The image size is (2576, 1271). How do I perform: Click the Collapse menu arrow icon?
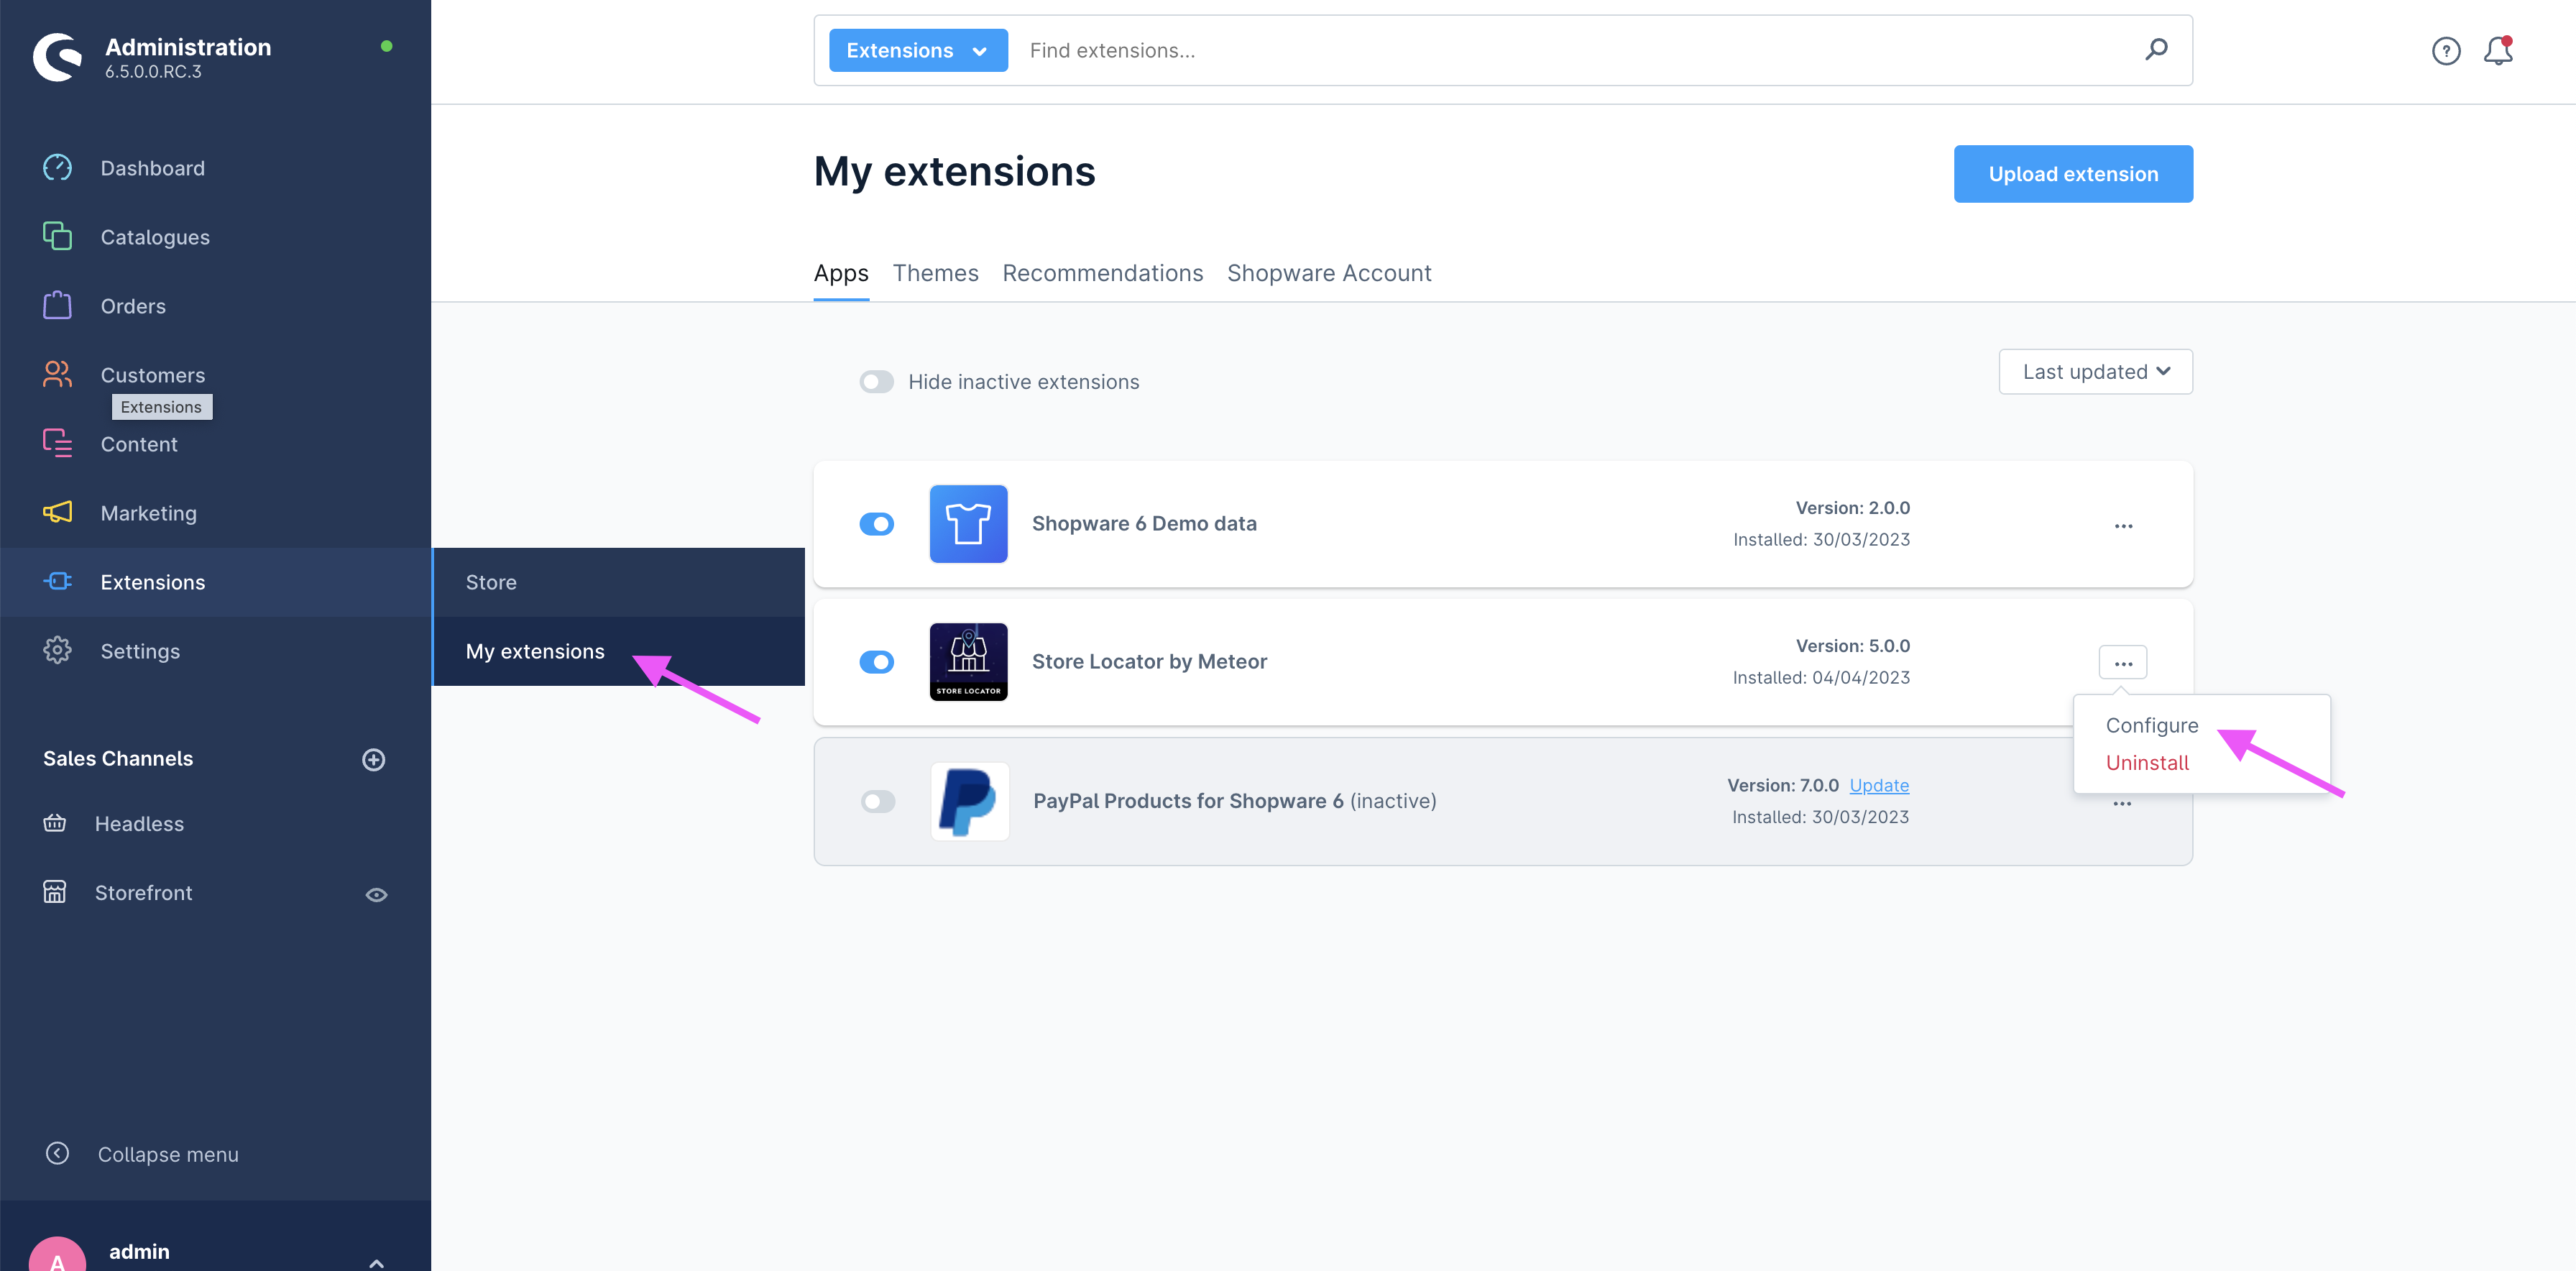click(x=57, y=1153)
